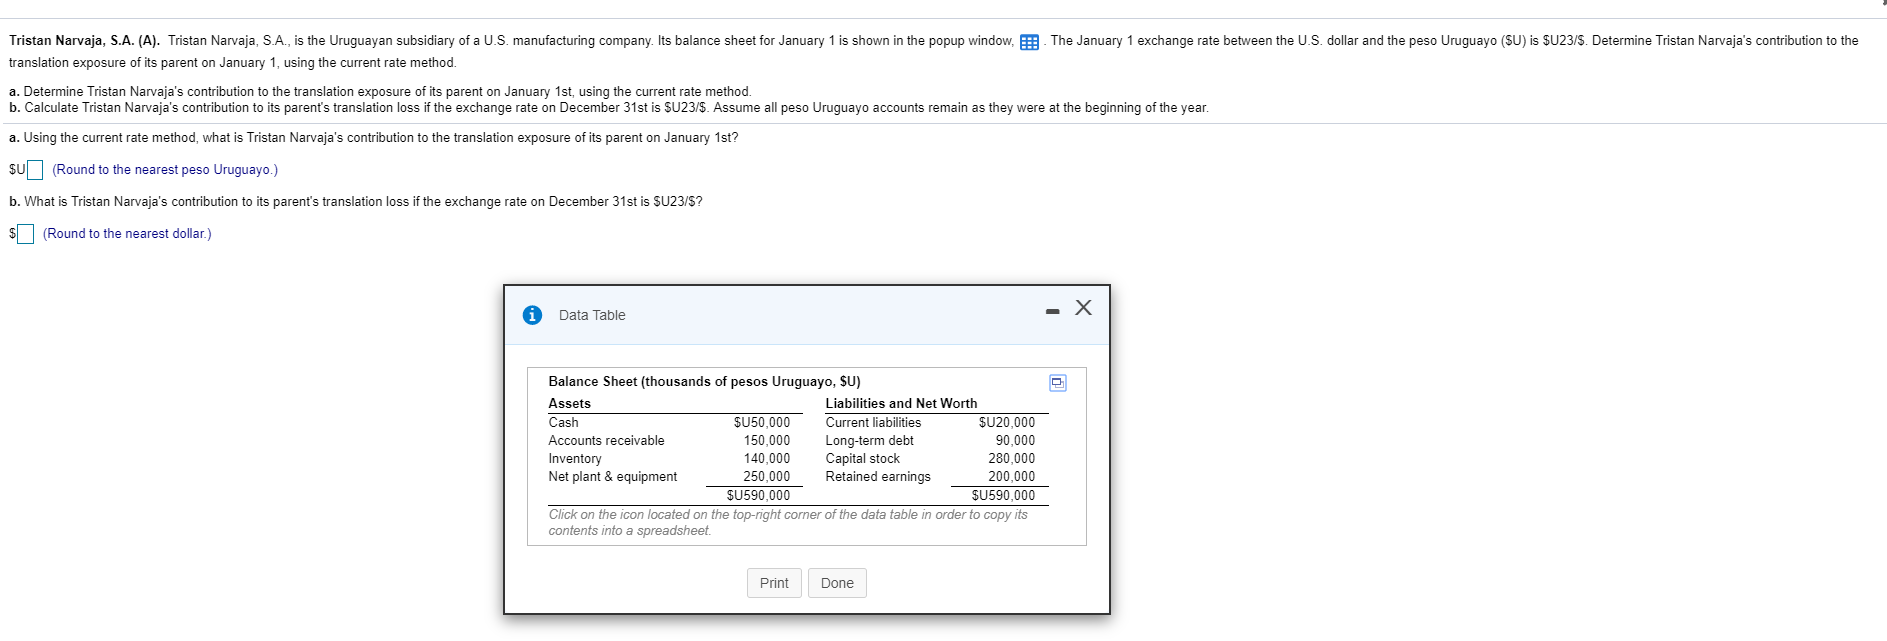The height and width of the screenshot is (641, 1887).
Task: Click the Cash row label
Action: [x=563, y=423]
